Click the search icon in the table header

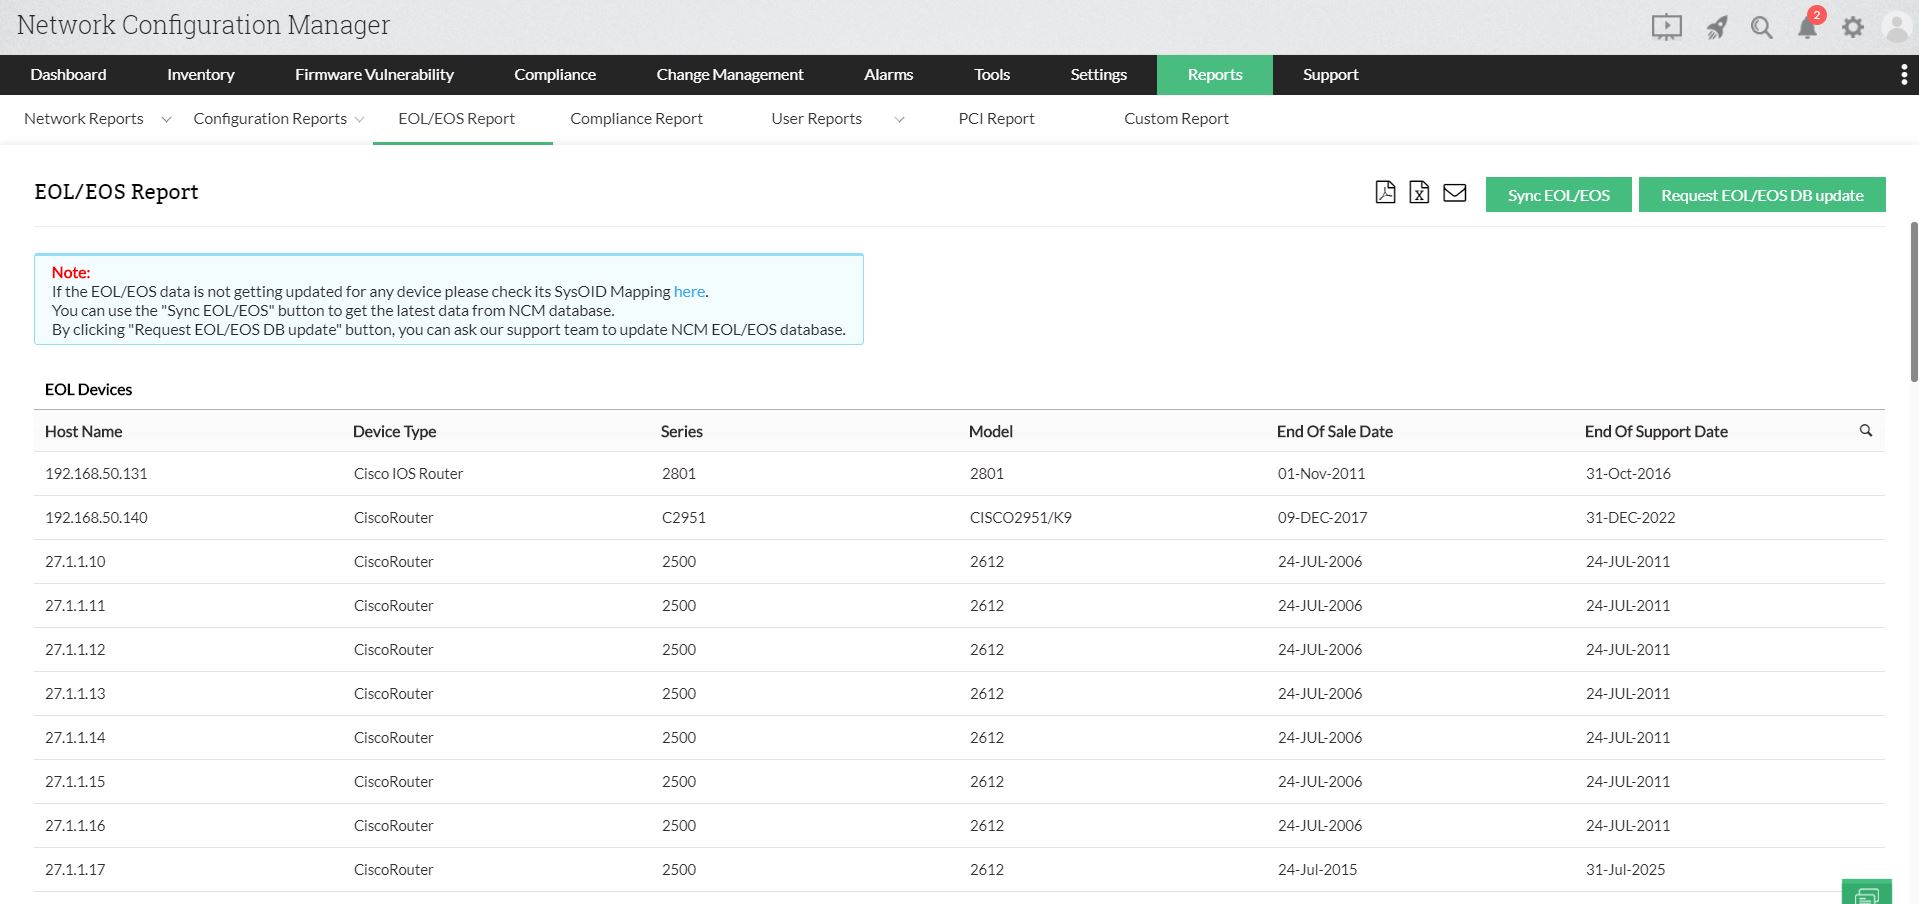[x=1866, y=431]
